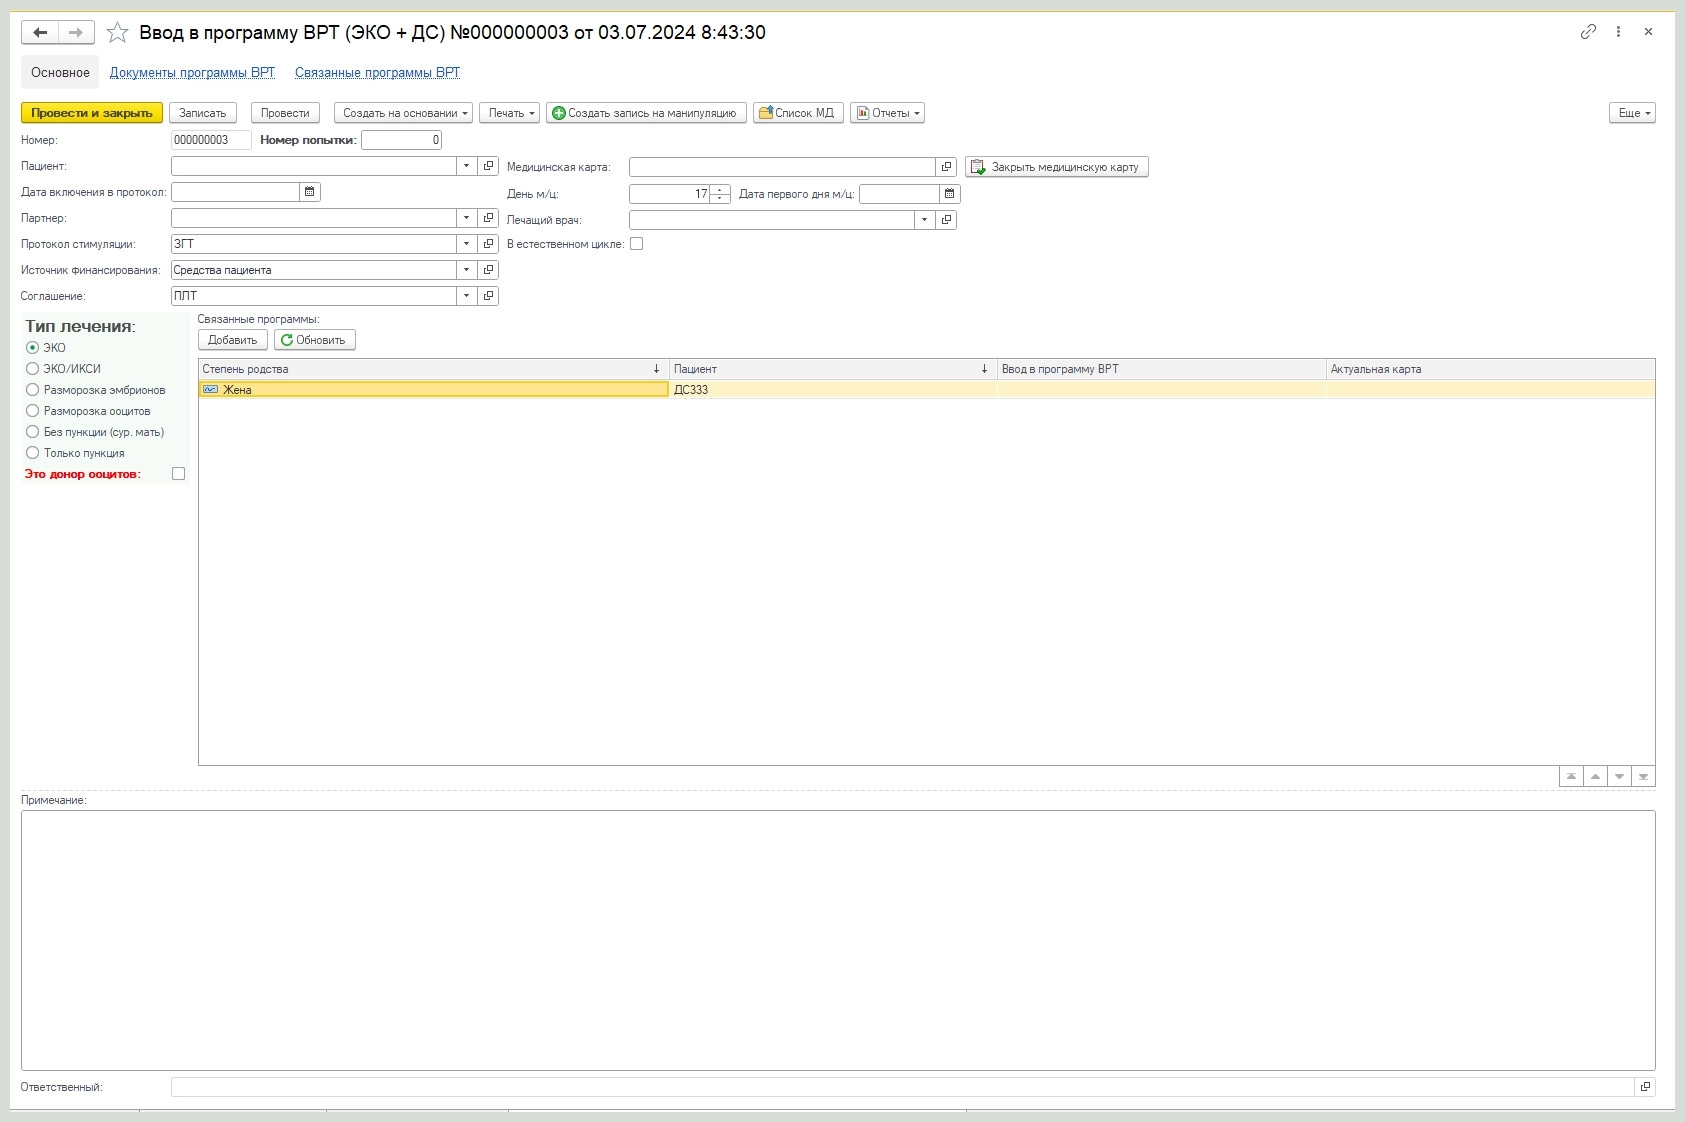This screenshot has height=1122, width=1685.
Task: Move table row to the very bottom
Action: click(1643, 777)
